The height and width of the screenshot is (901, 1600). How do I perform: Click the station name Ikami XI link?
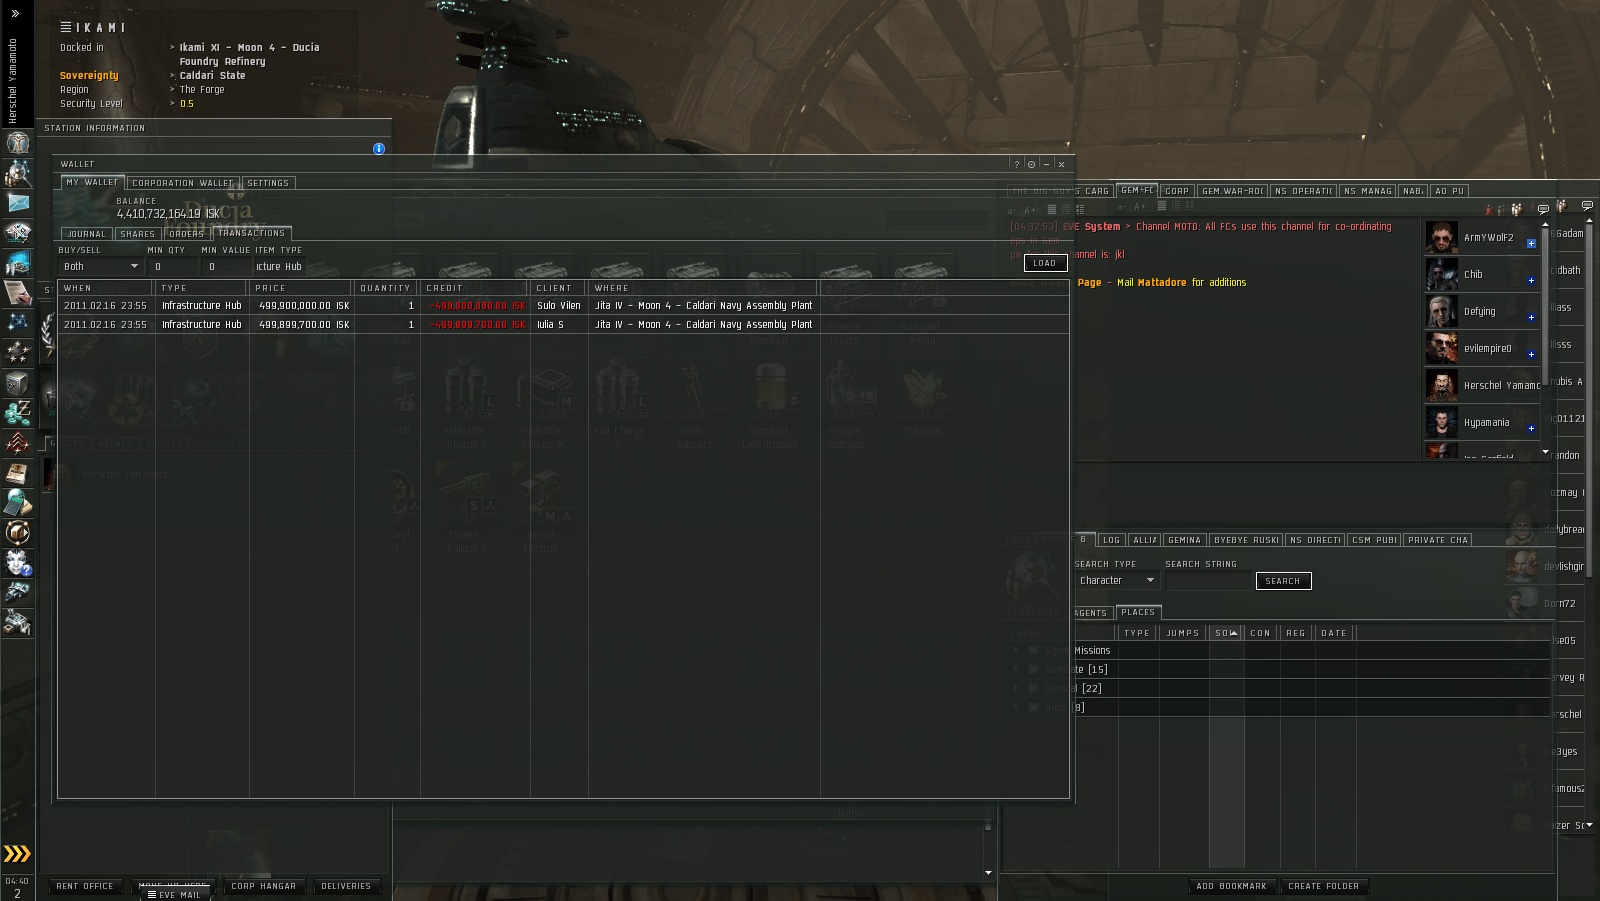click(x=250, y=54)
